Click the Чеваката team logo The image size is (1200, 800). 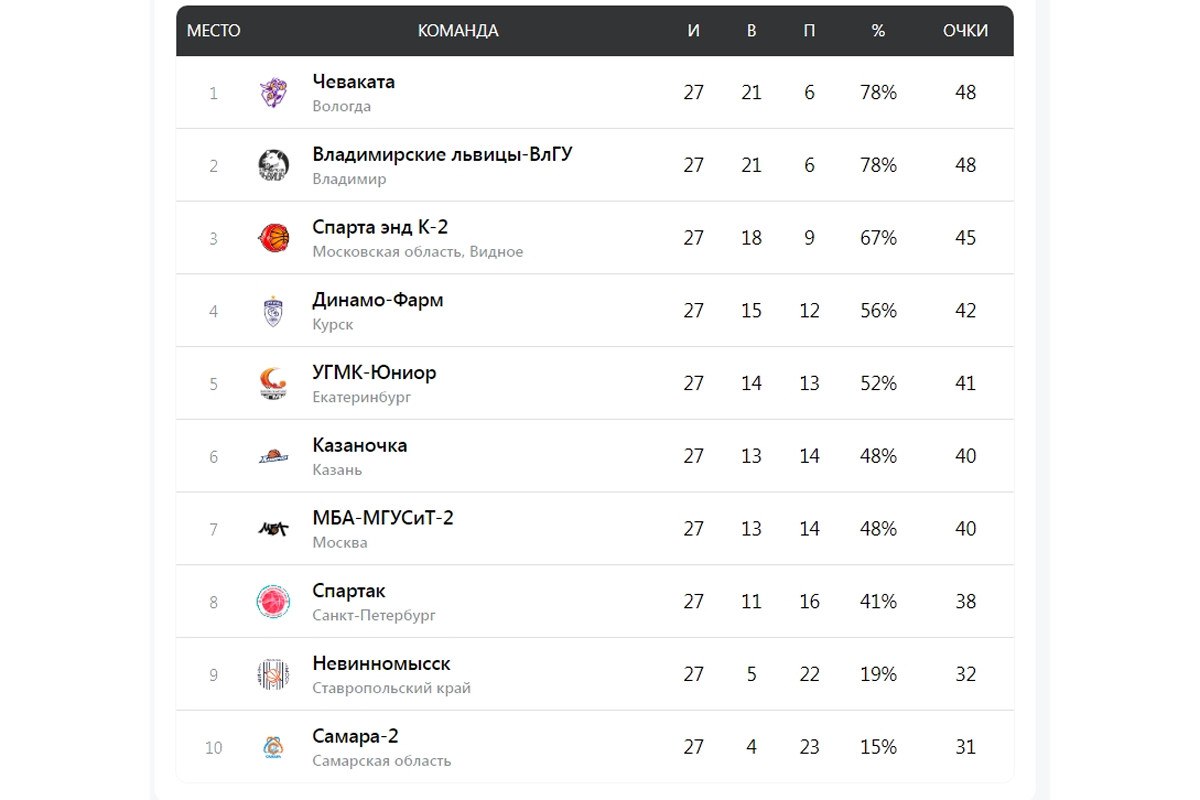tap(273, 93)
